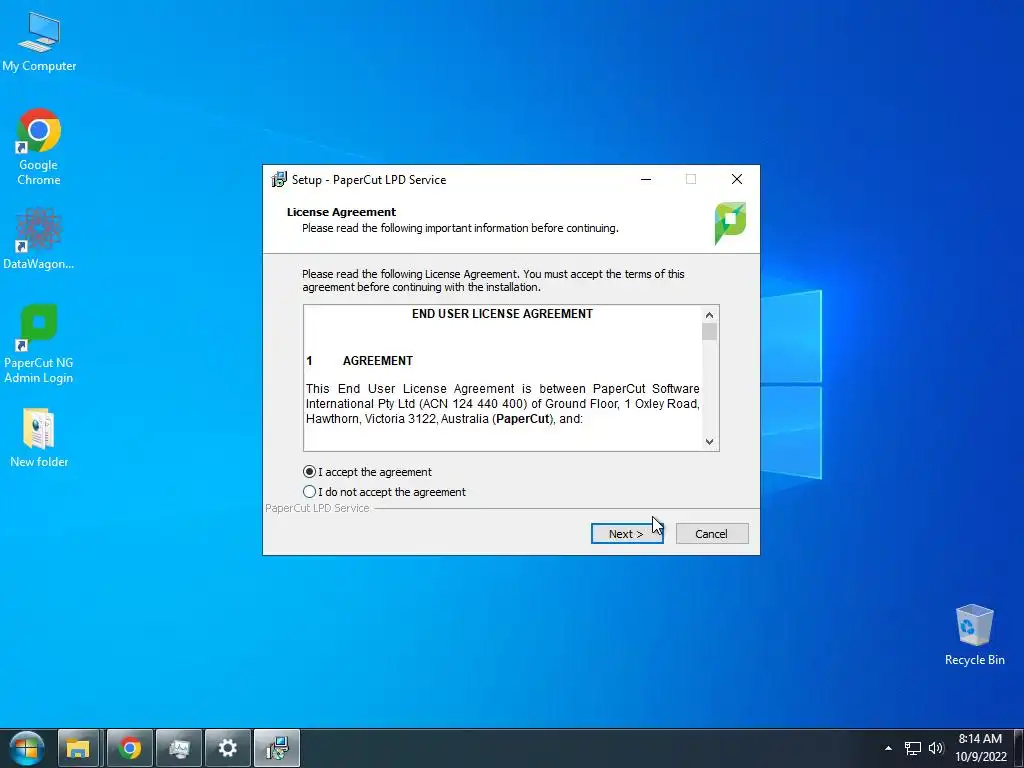
Task: Click the computer management taskbar icon
Action: click(179, 748)
